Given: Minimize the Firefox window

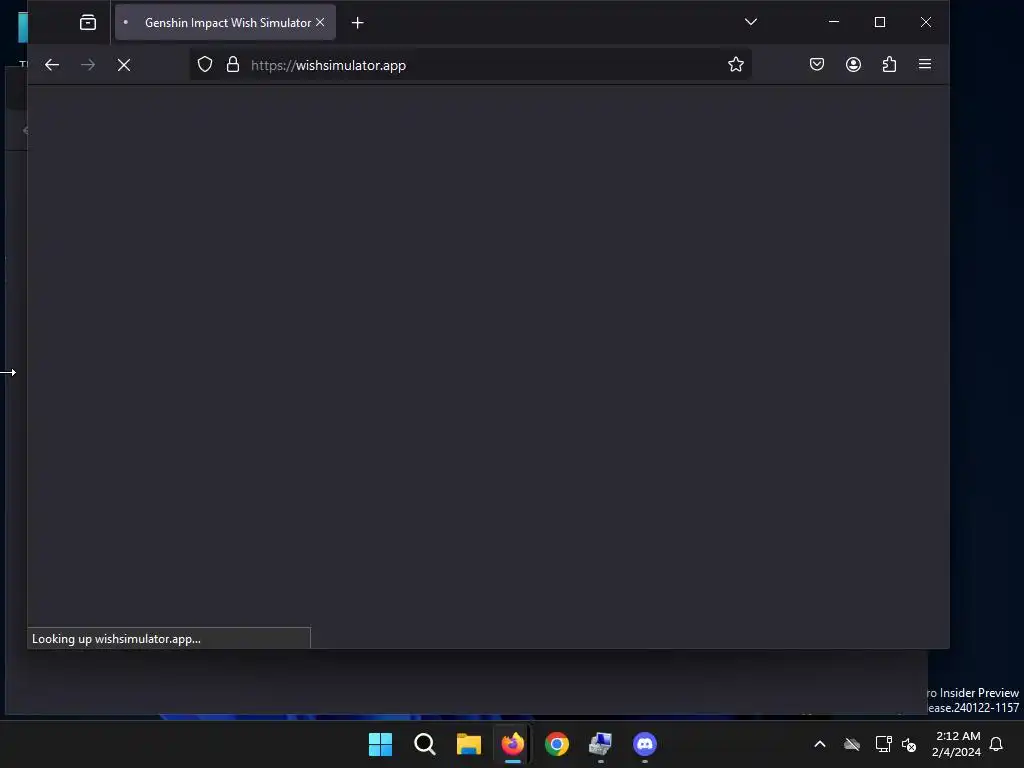Looking at the screenshot, I should [x=834, y=22].
